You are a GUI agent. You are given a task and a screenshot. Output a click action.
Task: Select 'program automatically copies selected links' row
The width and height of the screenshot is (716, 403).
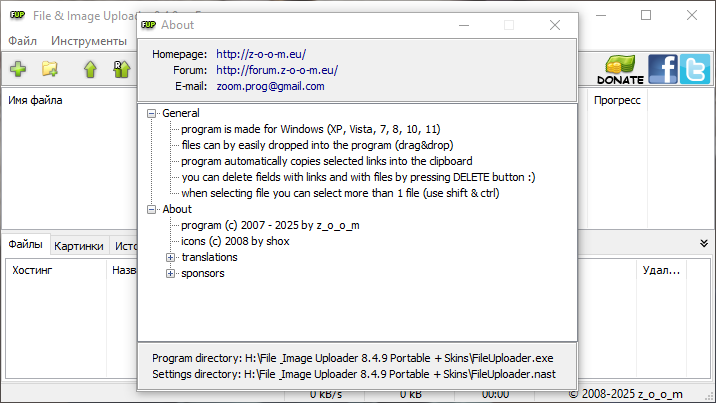coord(326,161)
